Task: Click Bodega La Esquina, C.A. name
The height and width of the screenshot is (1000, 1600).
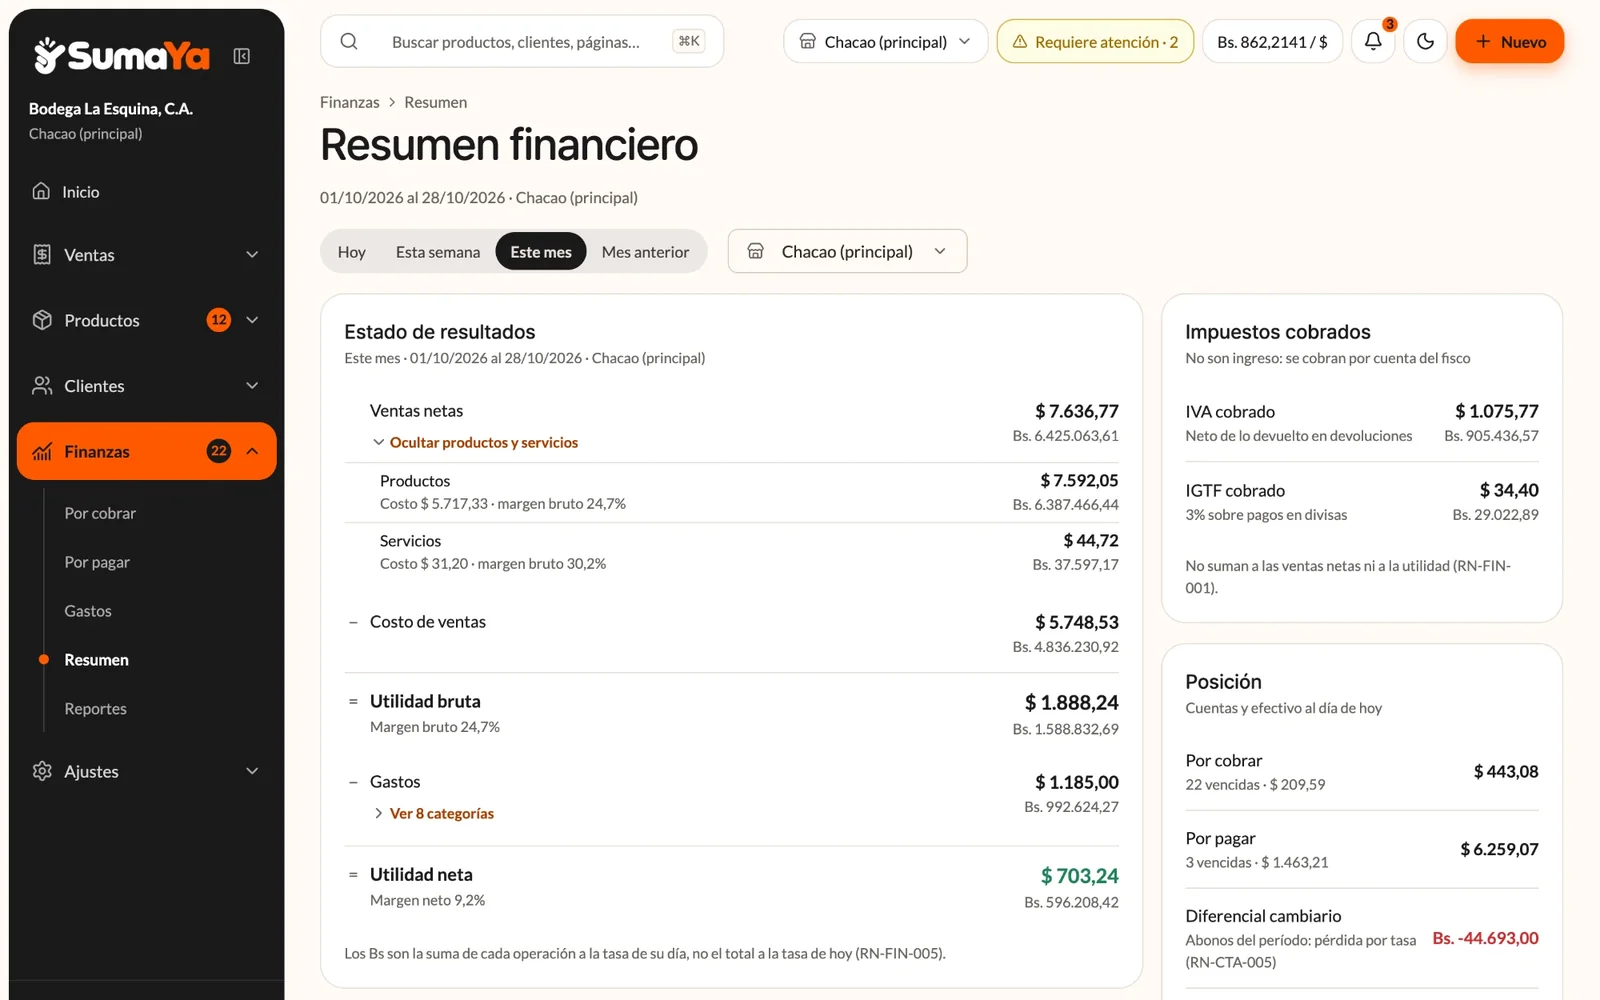Action: tap(110, 108)
